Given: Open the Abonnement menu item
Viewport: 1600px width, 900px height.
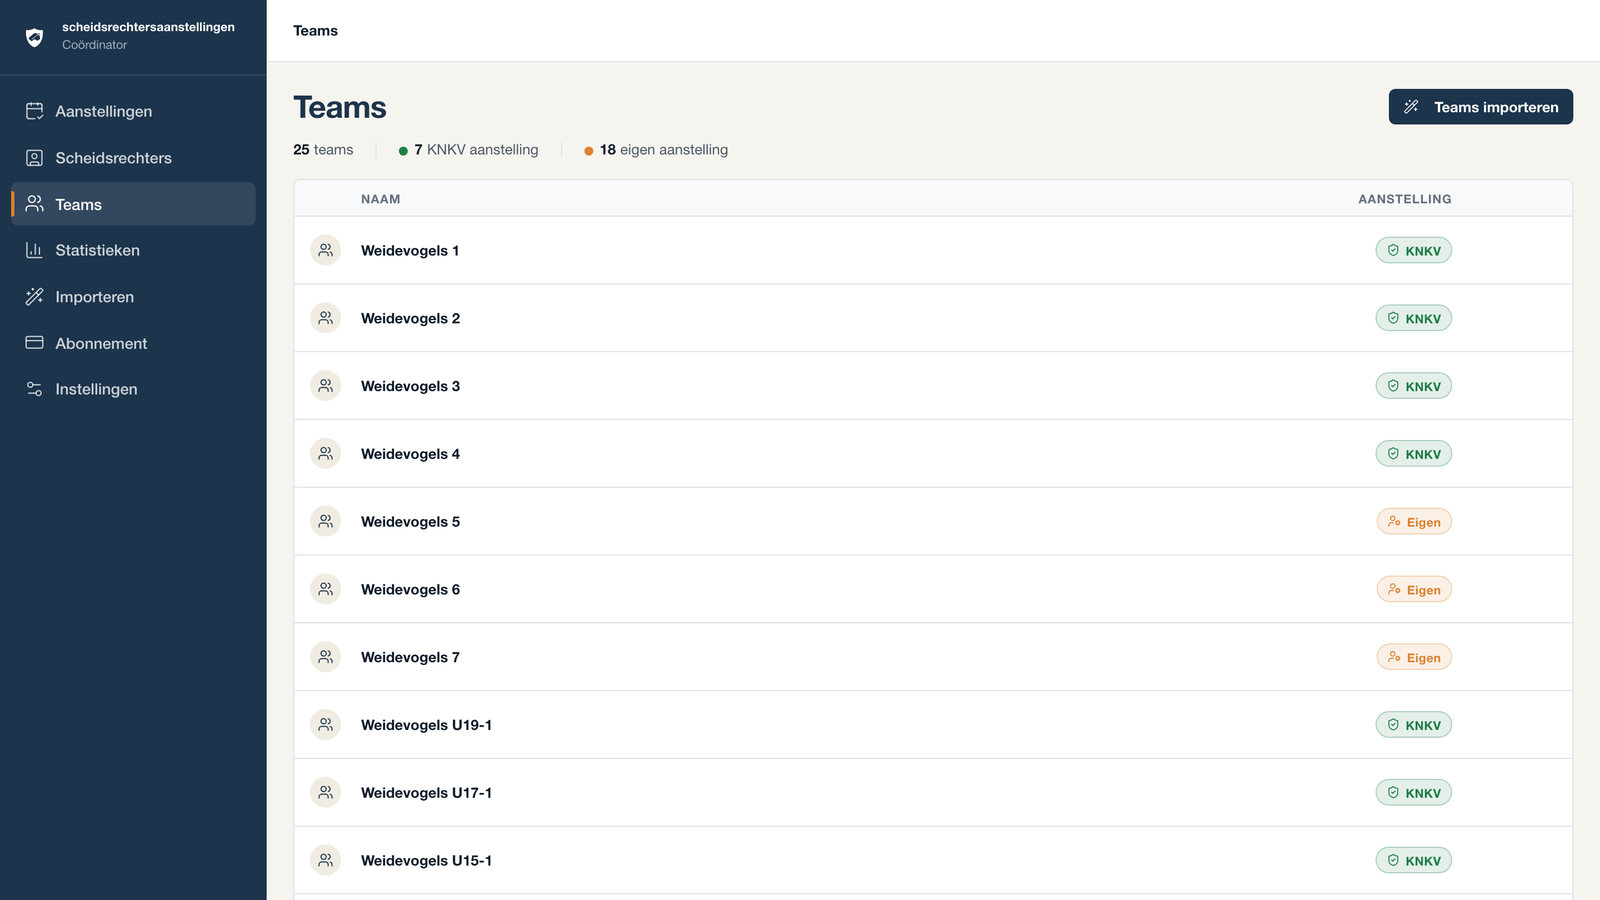Looking at the screenshot, I should click(x=133, y=343).
